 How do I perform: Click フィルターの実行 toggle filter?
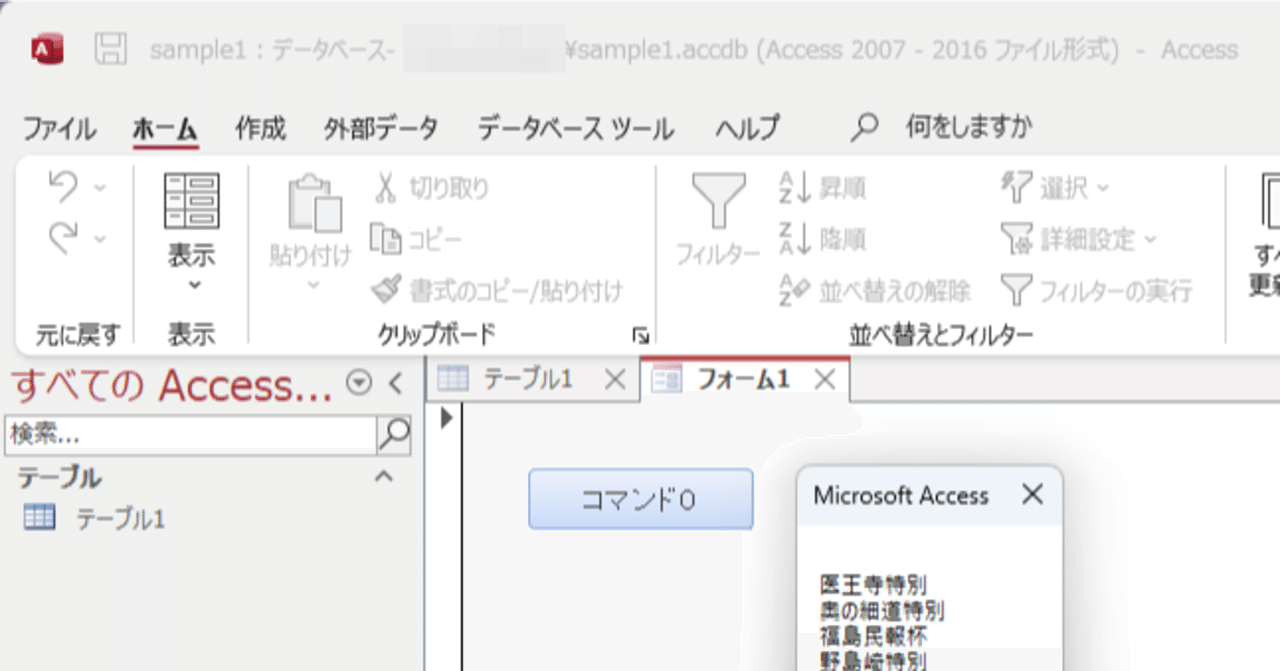click(1097, 291)
